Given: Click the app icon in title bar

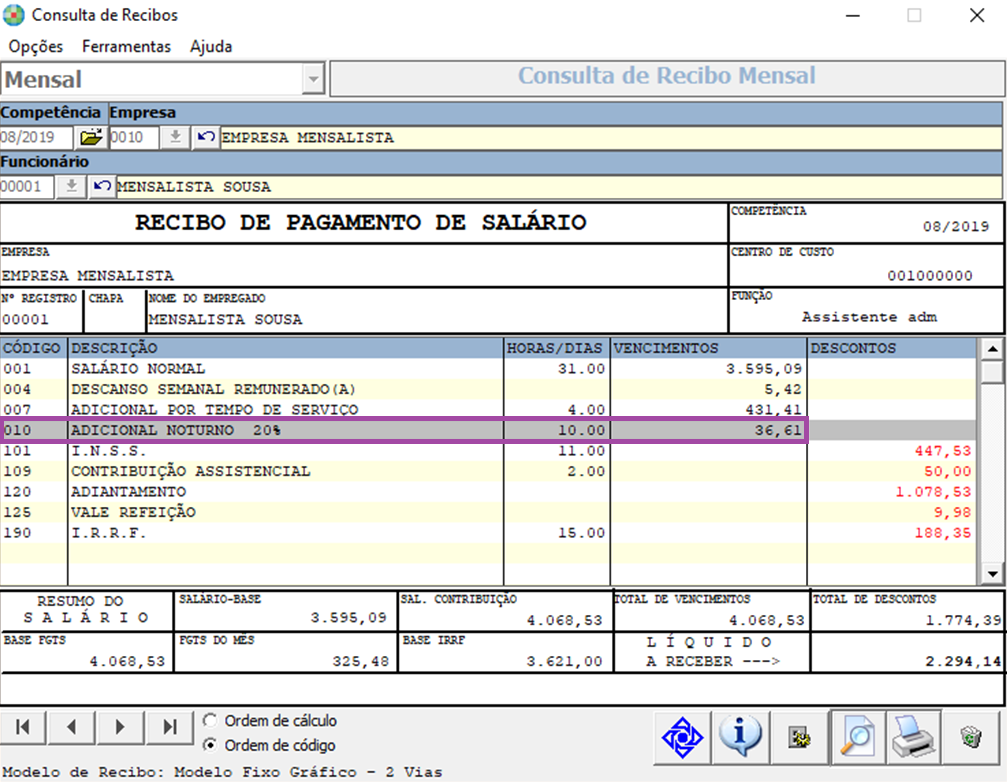Looking at the screenshot, I should (x=13, y=15).
